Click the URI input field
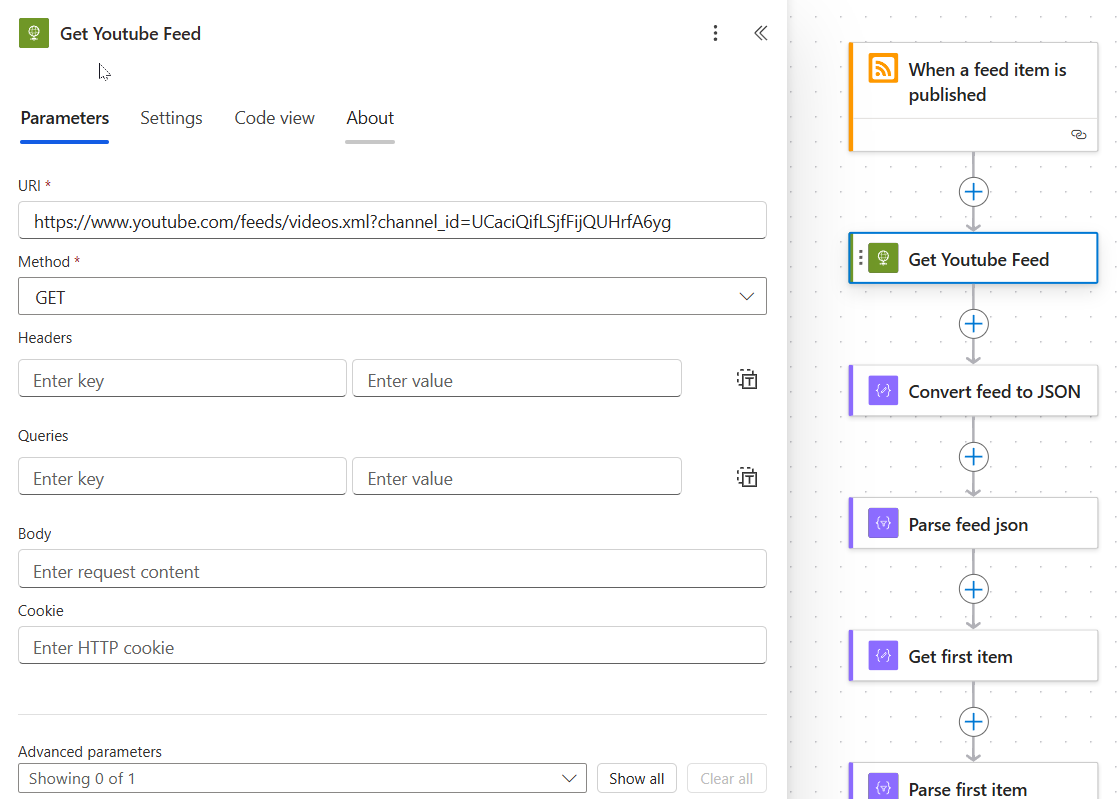 pos(392,221)
